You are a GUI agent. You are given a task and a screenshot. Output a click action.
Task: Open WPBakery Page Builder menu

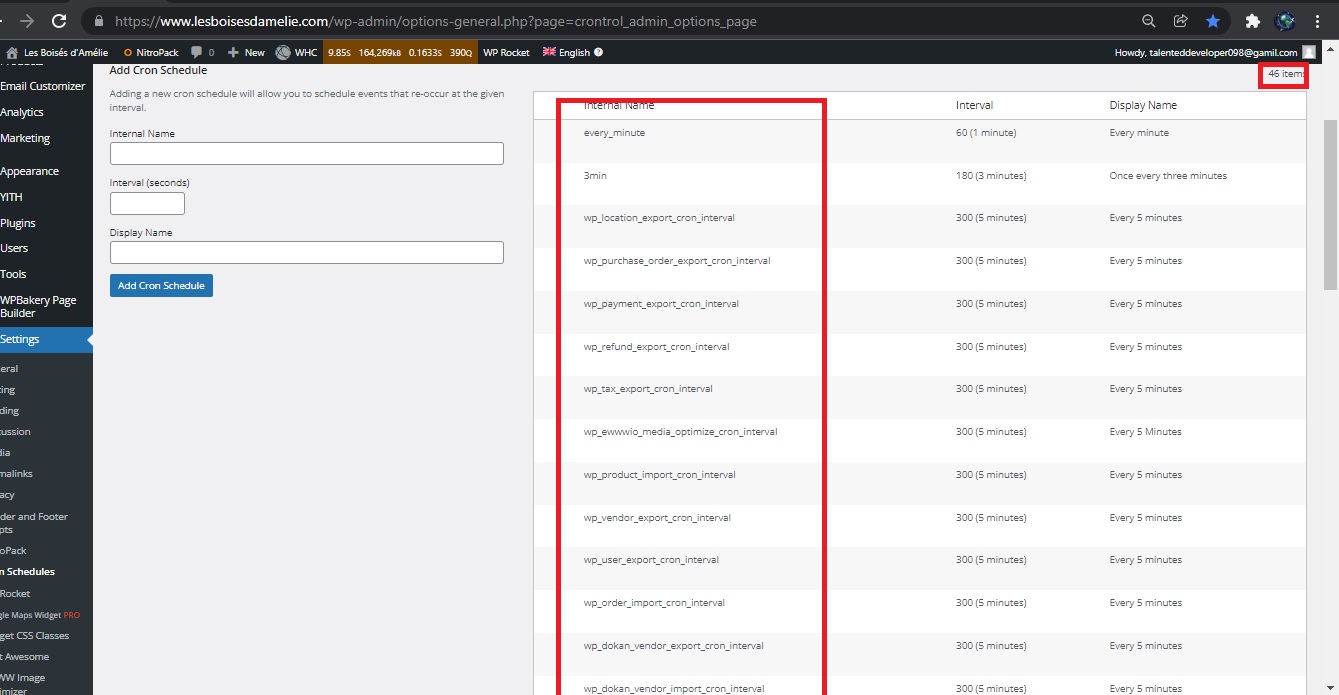coord(38,306)
